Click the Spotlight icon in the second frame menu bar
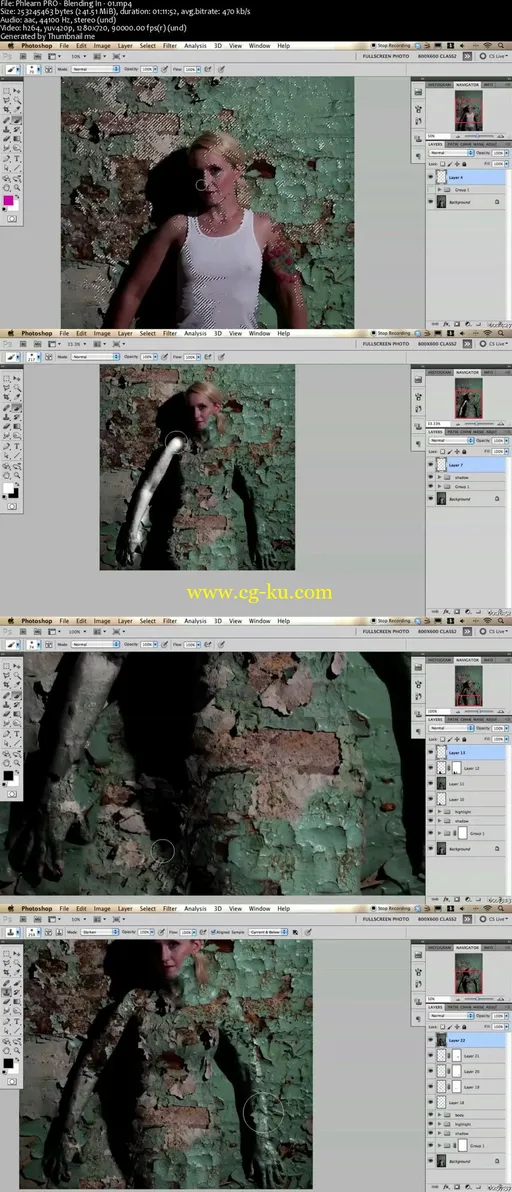 [501, 333]
